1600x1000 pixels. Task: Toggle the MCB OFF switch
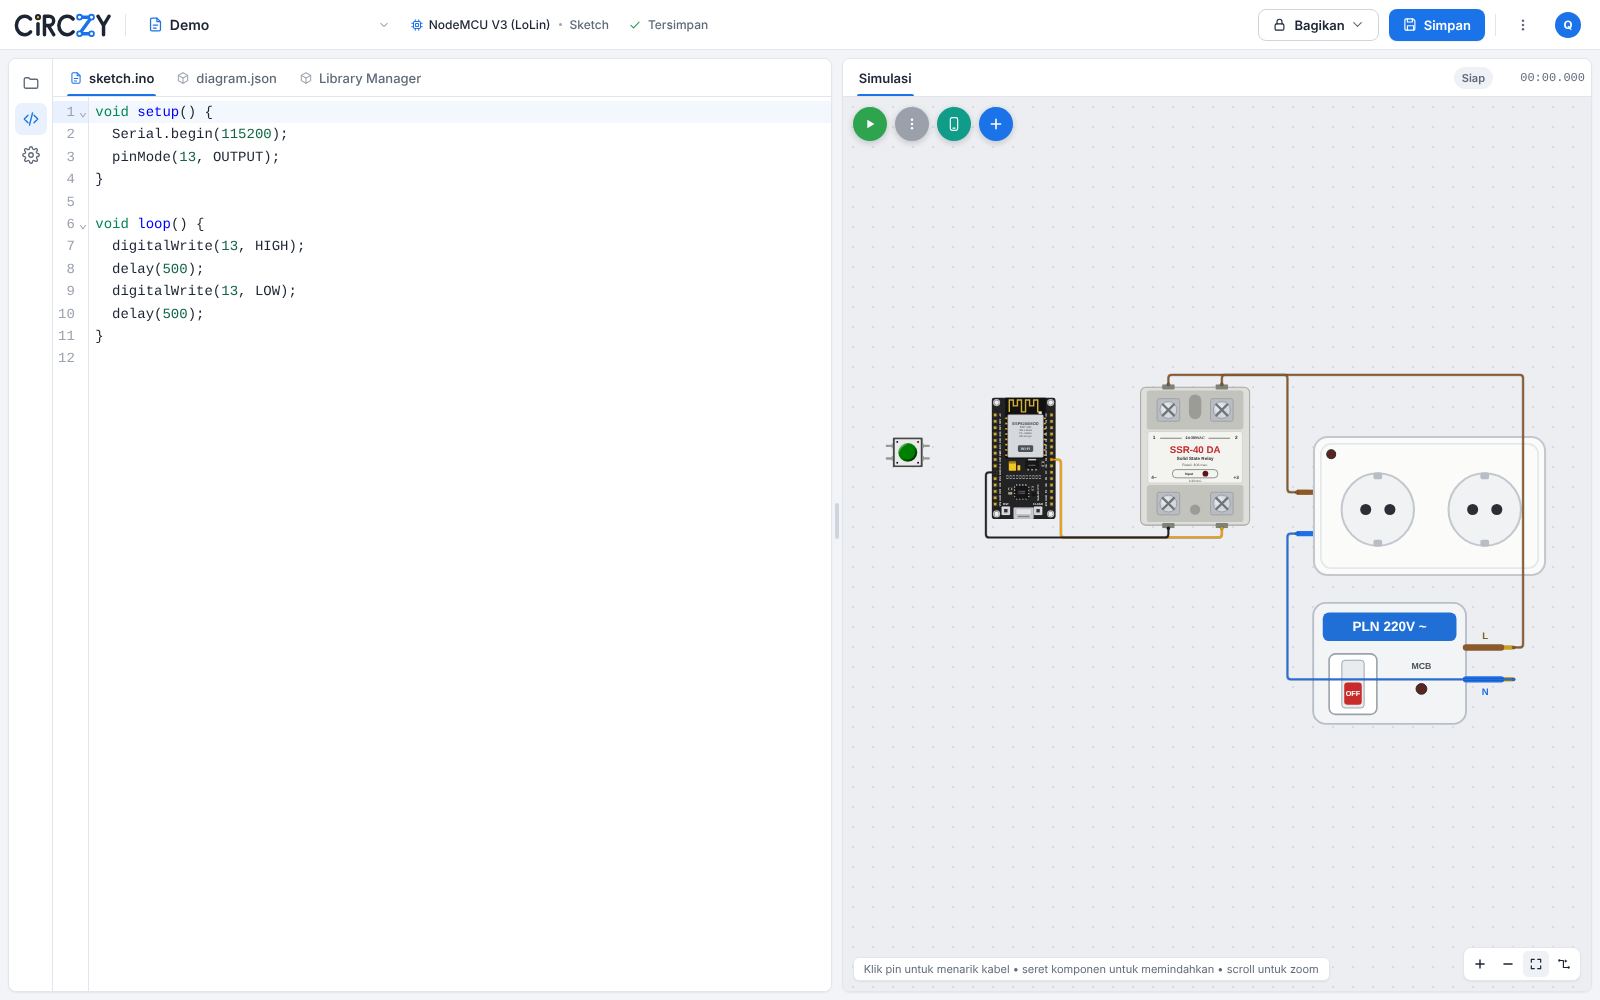(x=1353, y=684)
